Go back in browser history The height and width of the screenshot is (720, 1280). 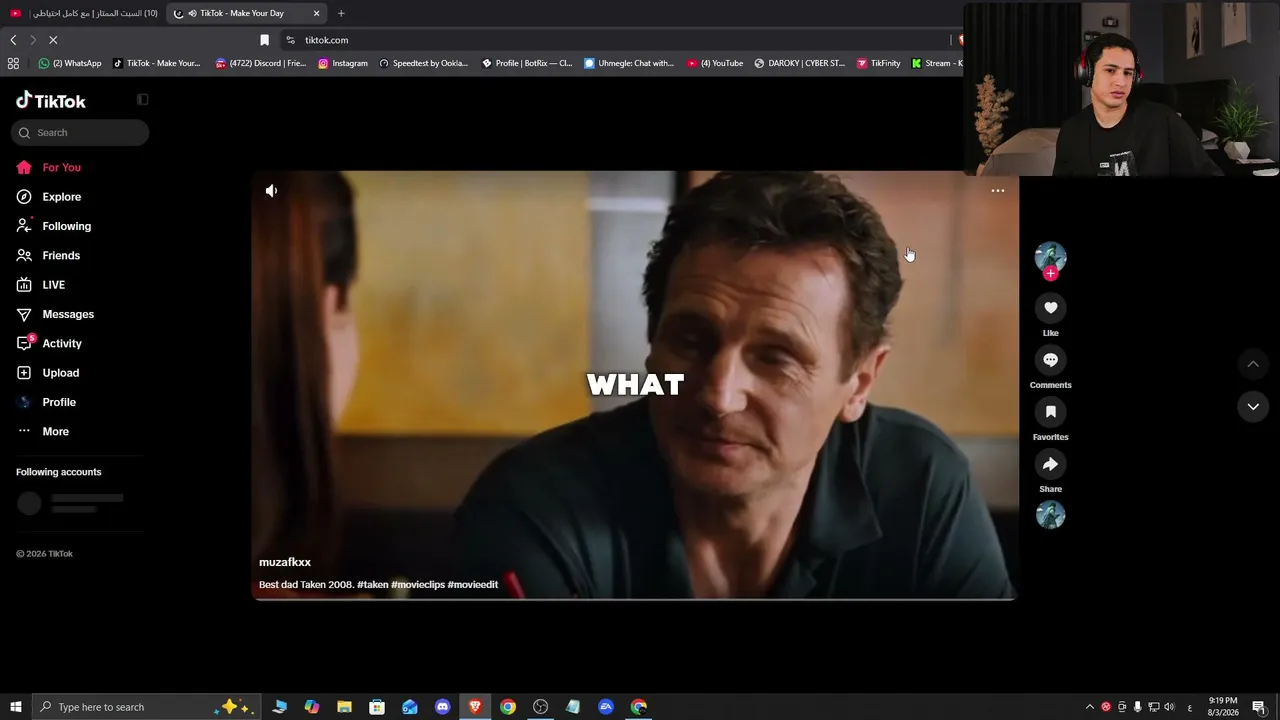pyautogui.click(x=13, y=40)
